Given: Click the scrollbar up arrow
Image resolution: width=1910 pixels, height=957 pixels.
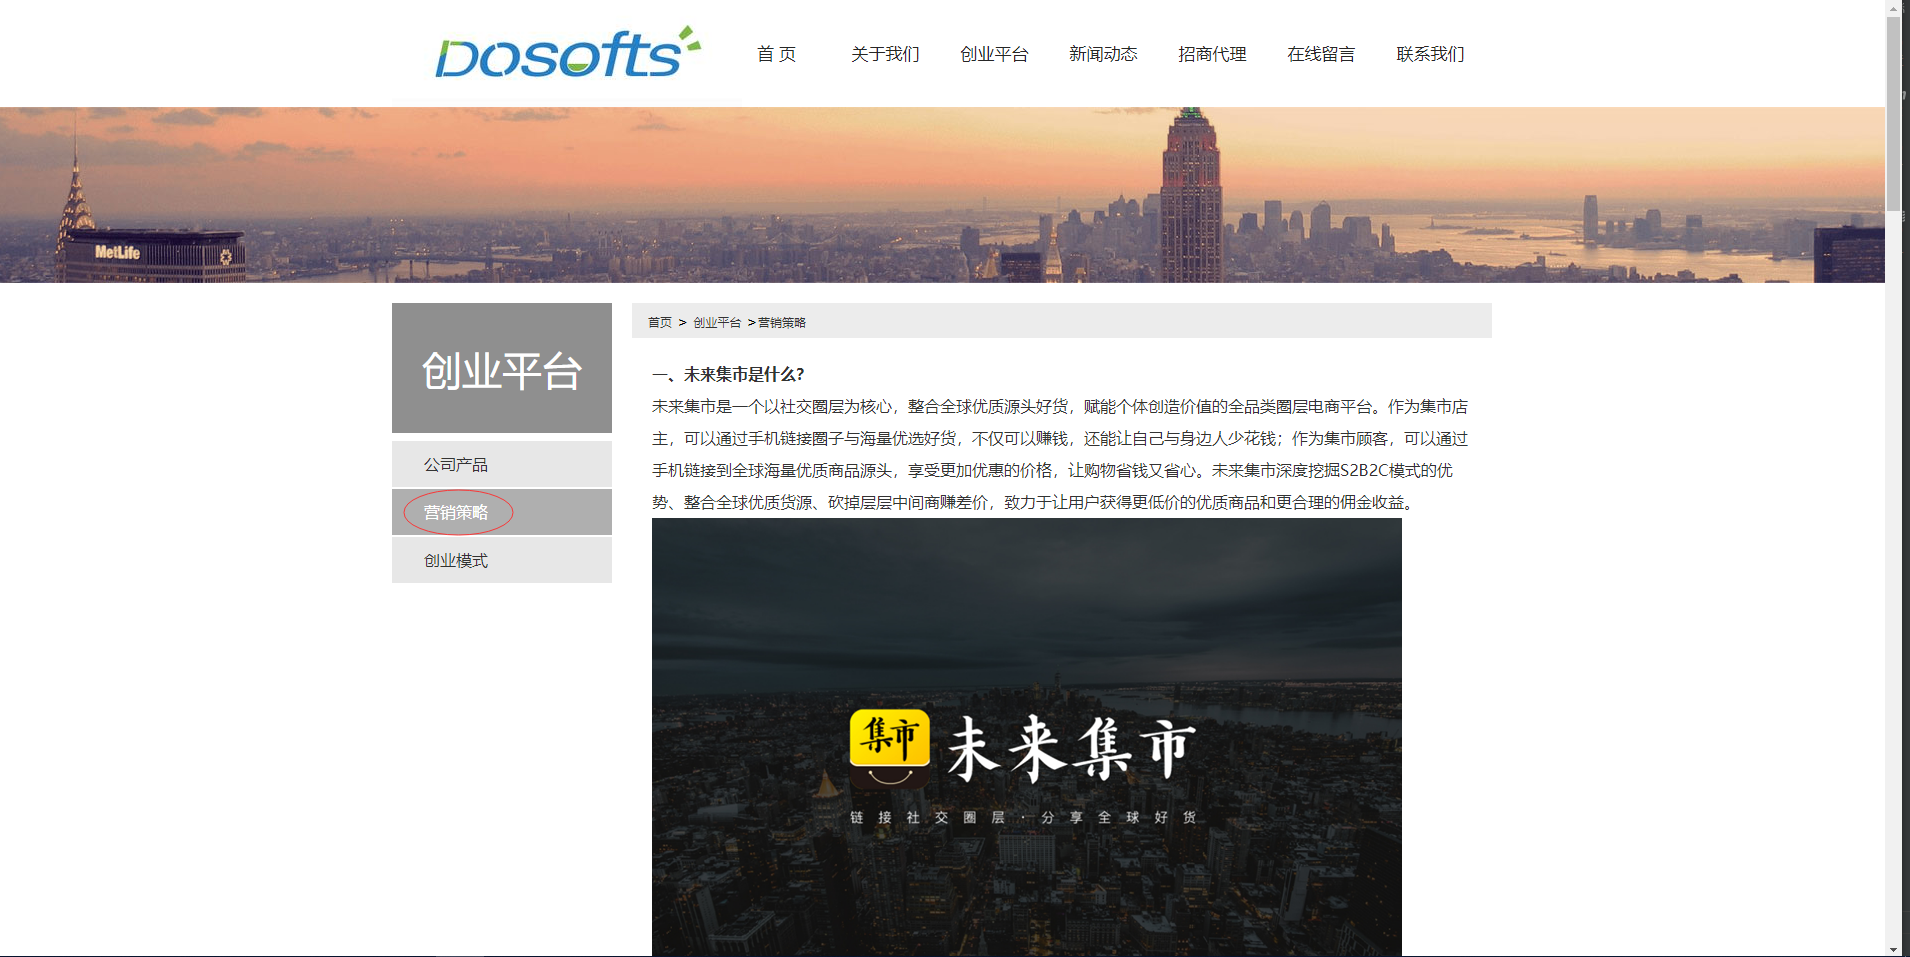Looking at the screenshot, I should (1894, 8).
